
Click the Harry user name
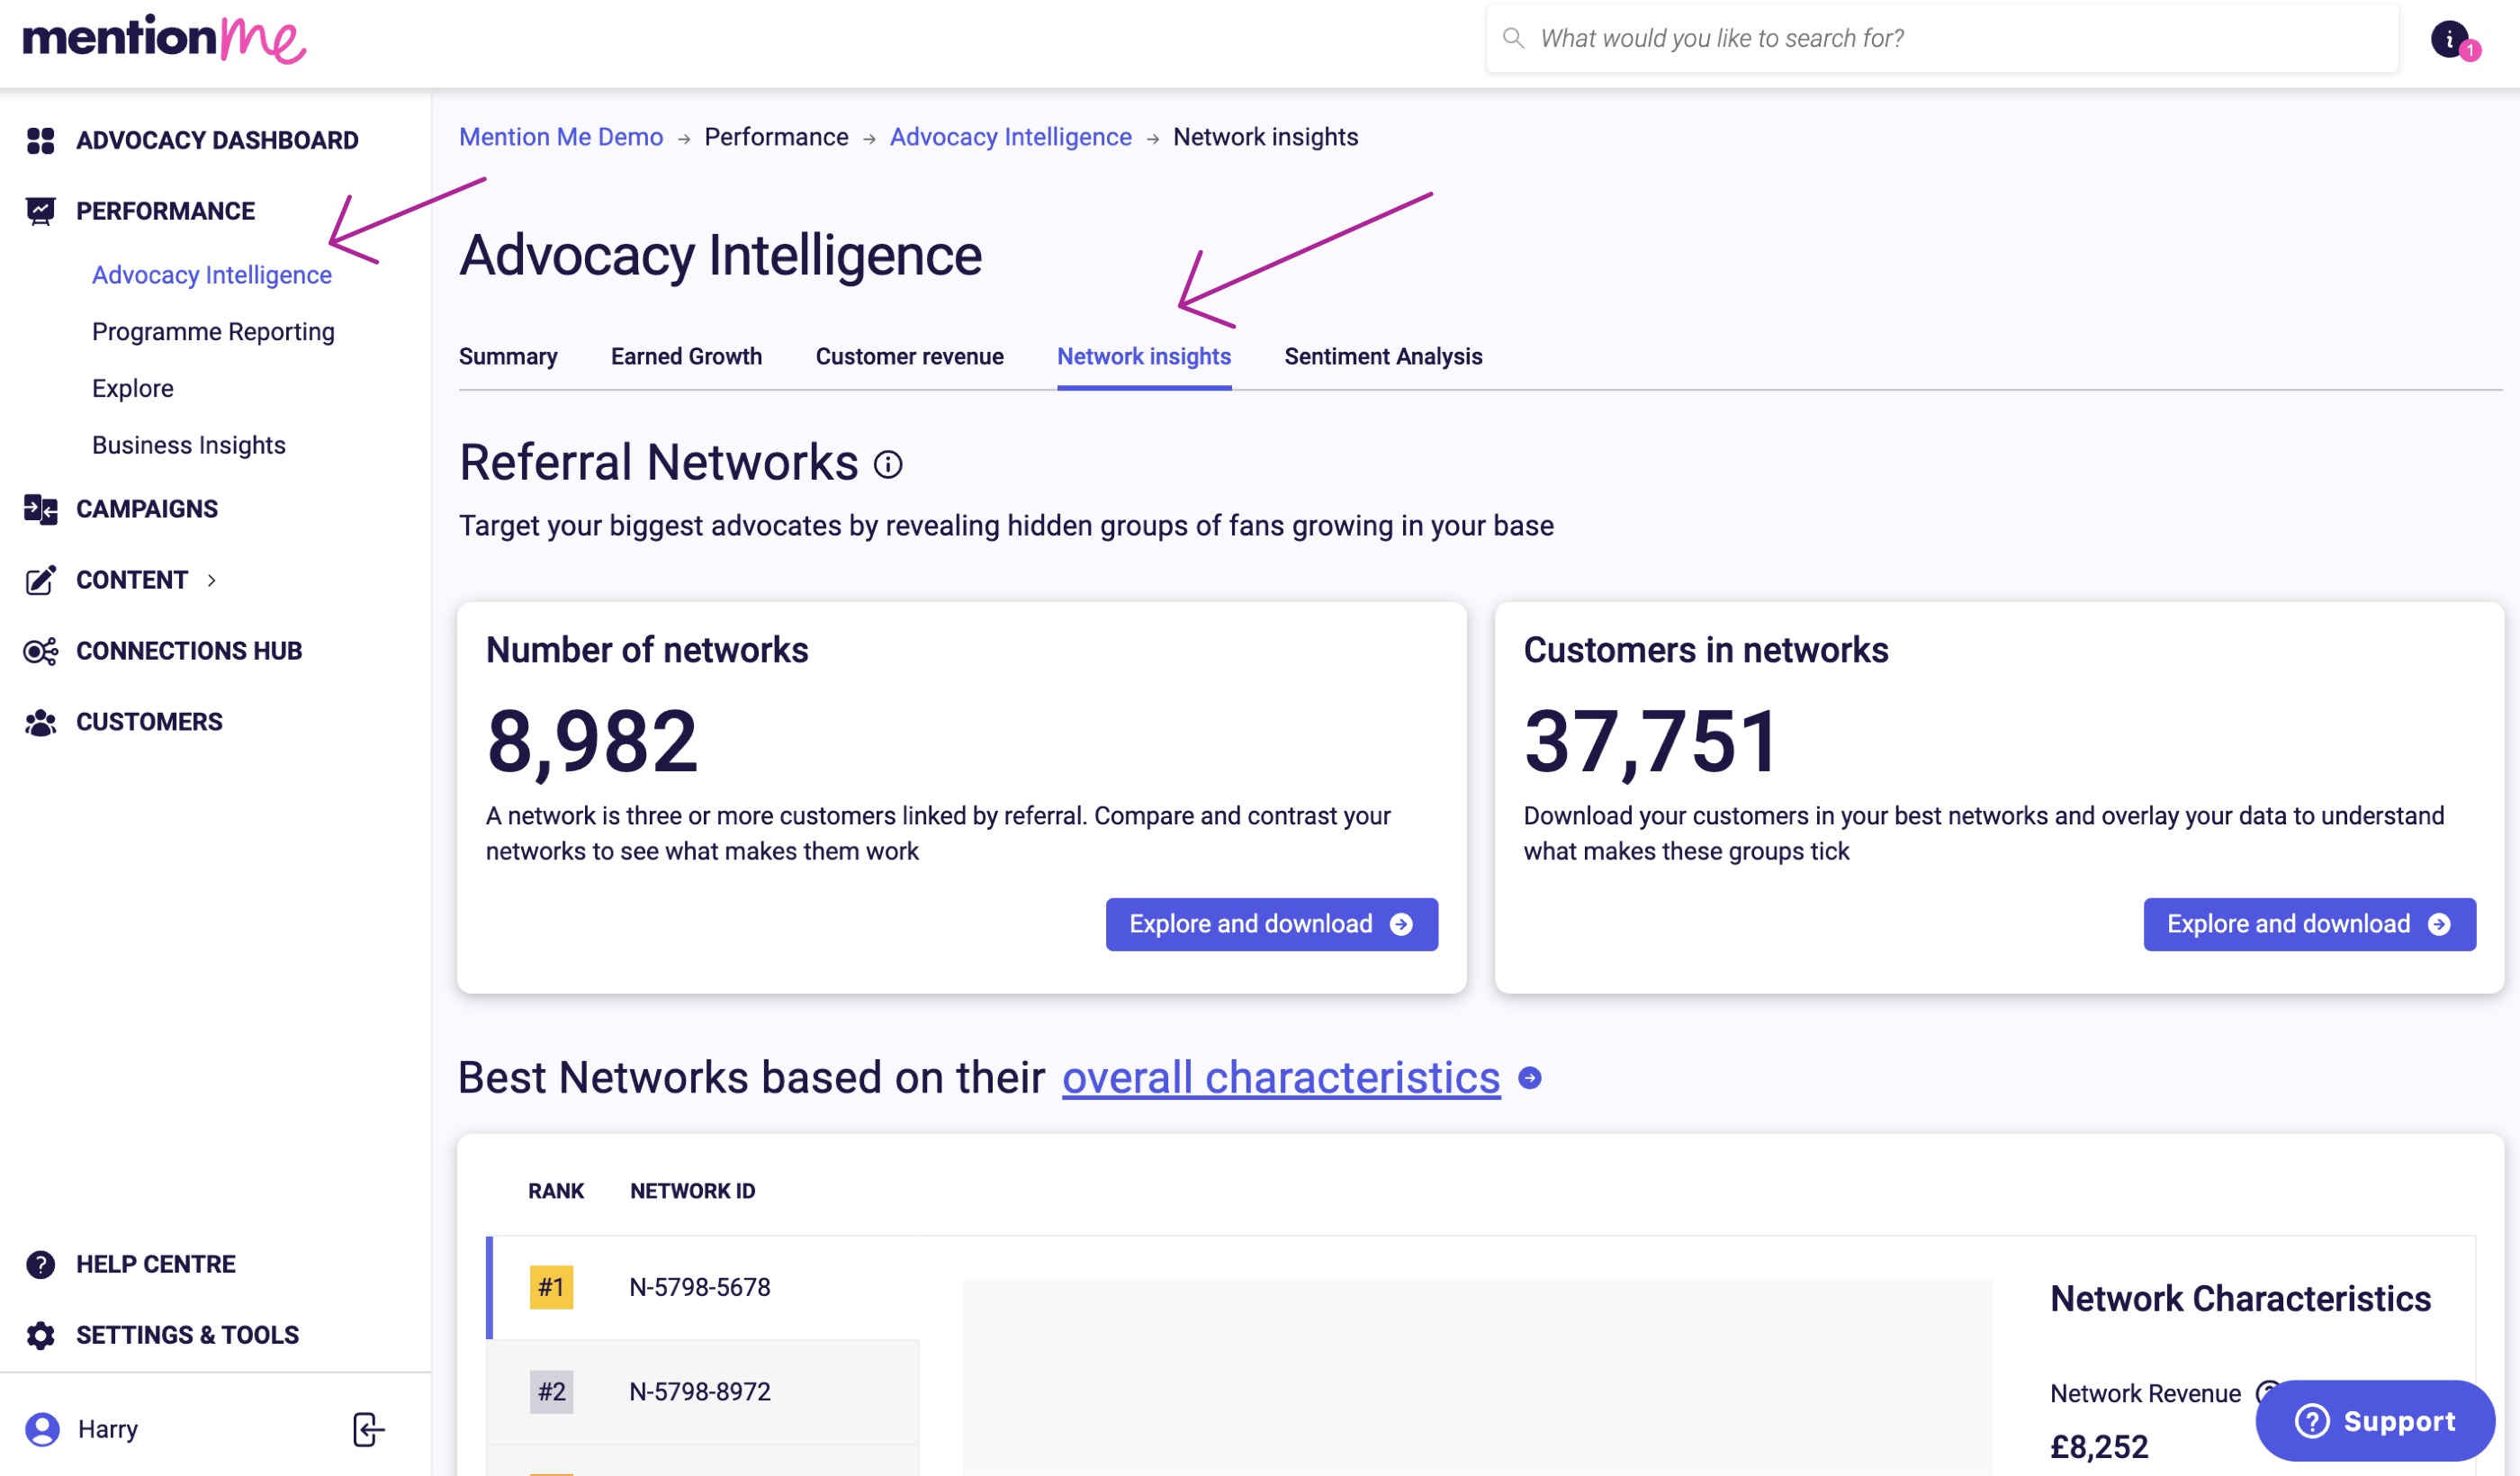pos(108,1430)
